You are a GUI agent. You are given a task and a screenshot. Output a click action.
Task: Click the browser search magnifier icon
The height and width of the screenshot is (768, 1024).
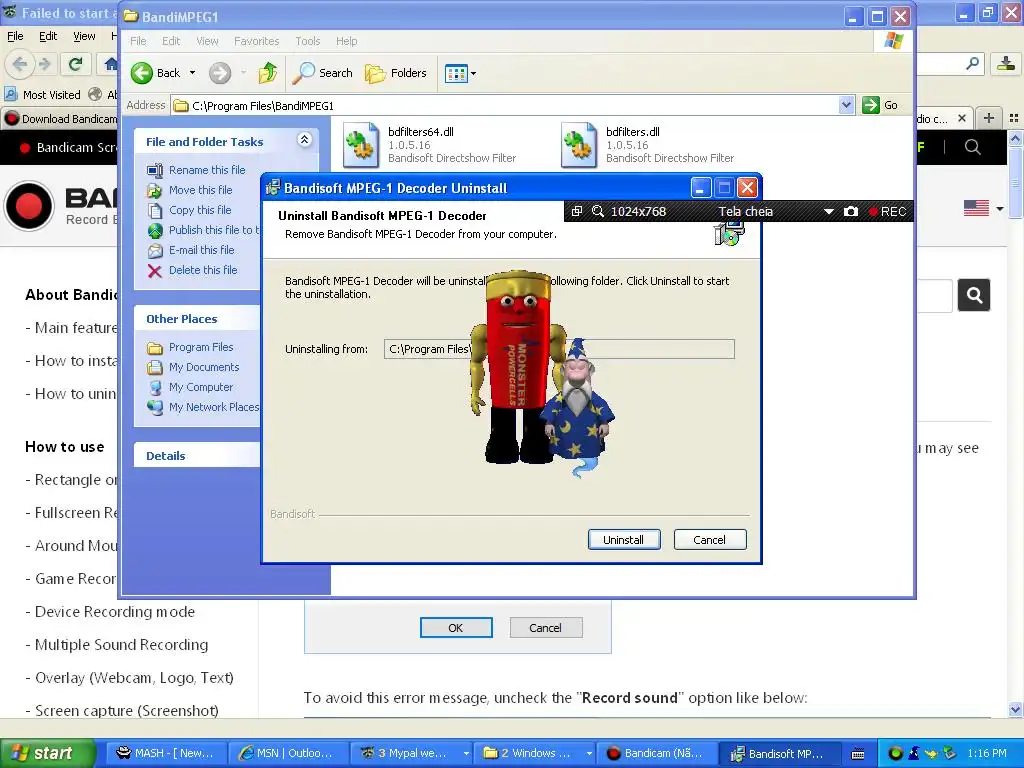pyautogui.click(x=972, y=63)
